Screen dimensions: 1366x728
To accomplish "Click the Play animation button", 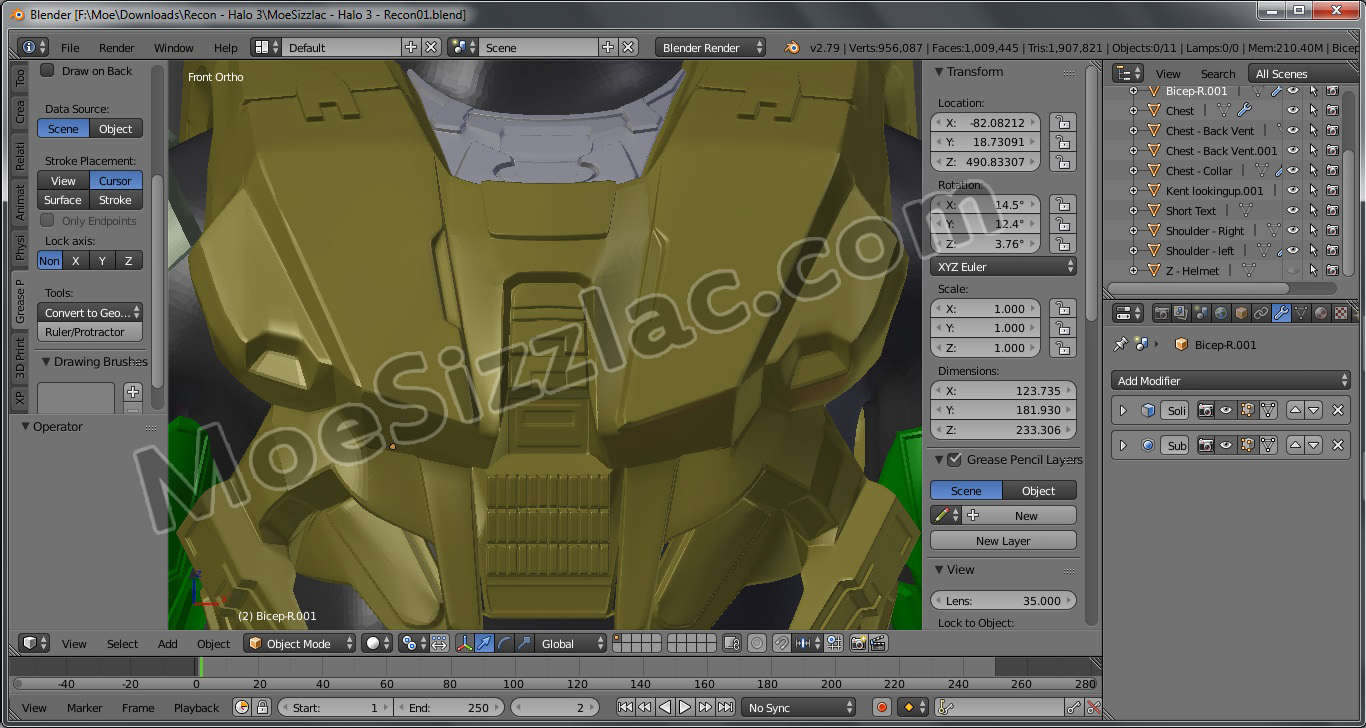I will [x=685, y=708].
